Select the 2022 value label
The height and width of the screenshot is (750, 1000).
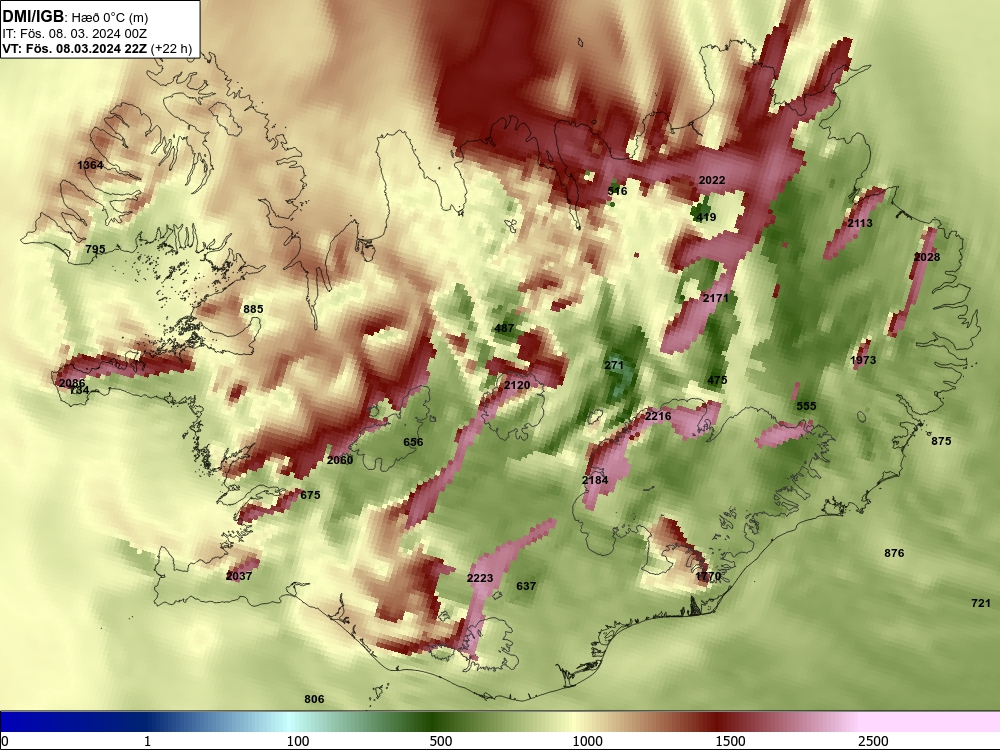click(712, 180)
